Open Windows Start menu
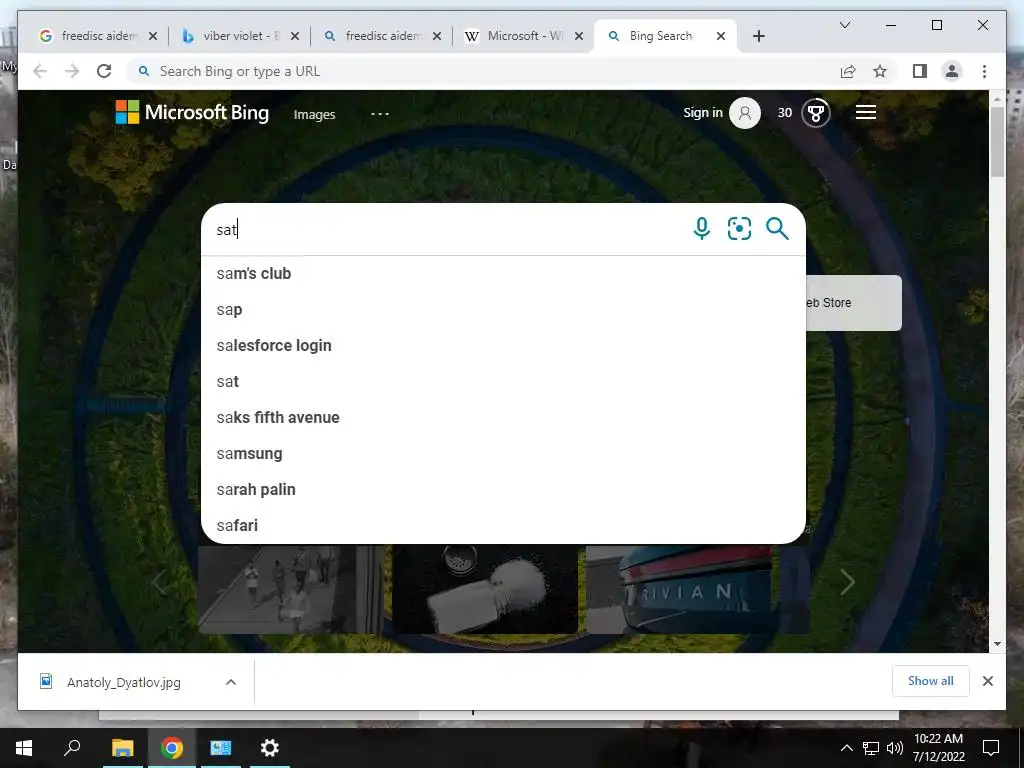The height and width of the screenshot is (768, 1024). tap(24, 748)
